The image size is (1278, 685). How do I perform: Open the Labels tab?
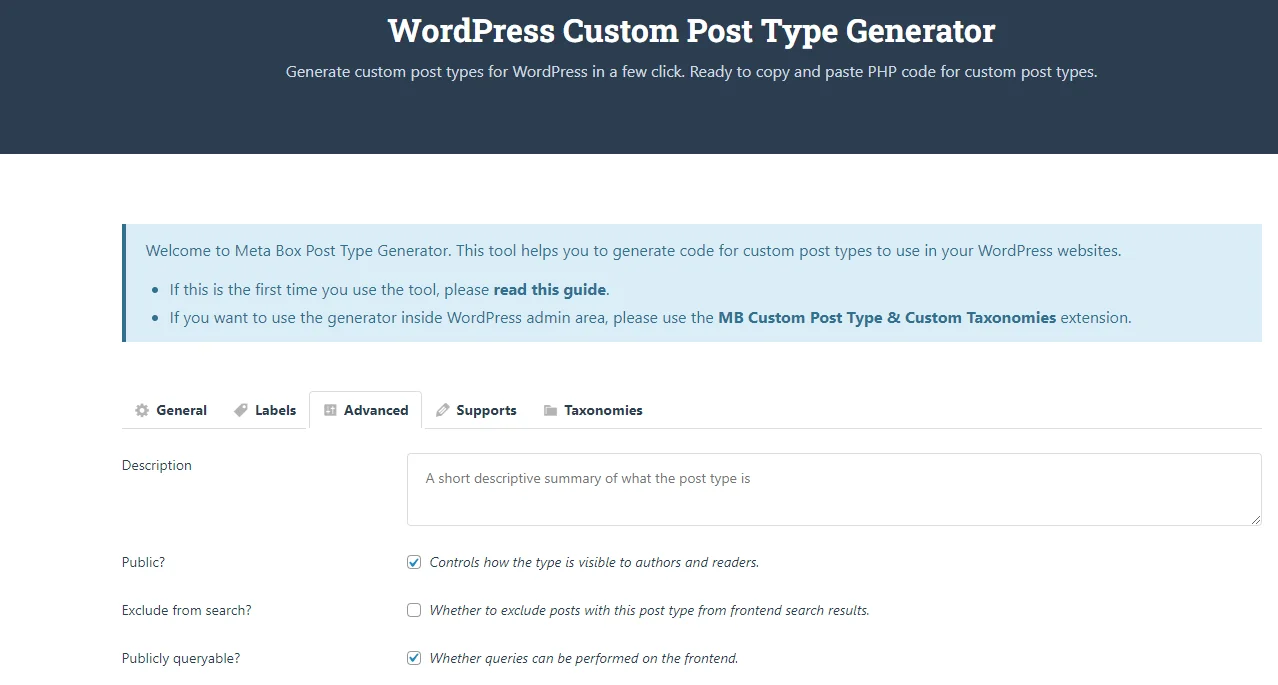(265, 410)
